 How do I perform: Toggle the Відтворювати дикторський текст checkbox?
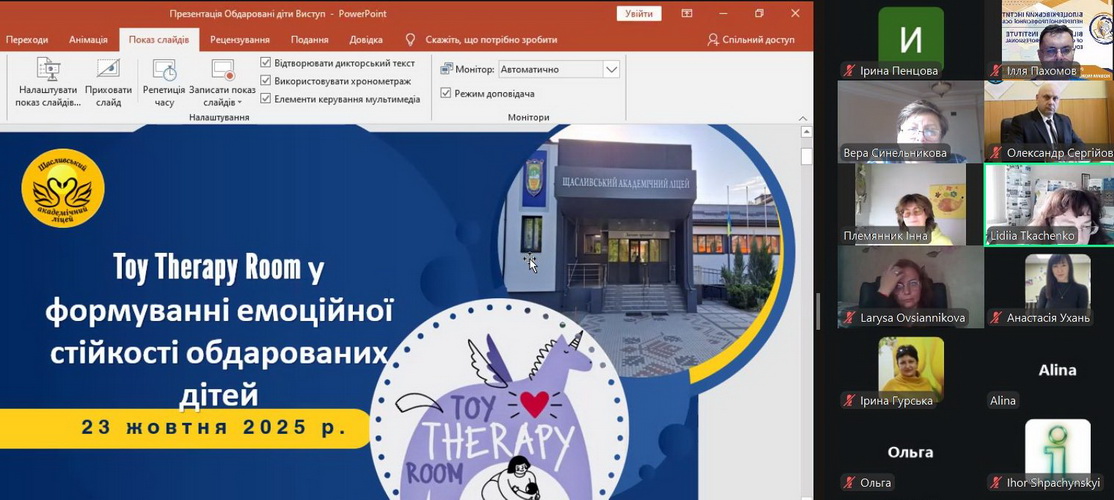266,63
